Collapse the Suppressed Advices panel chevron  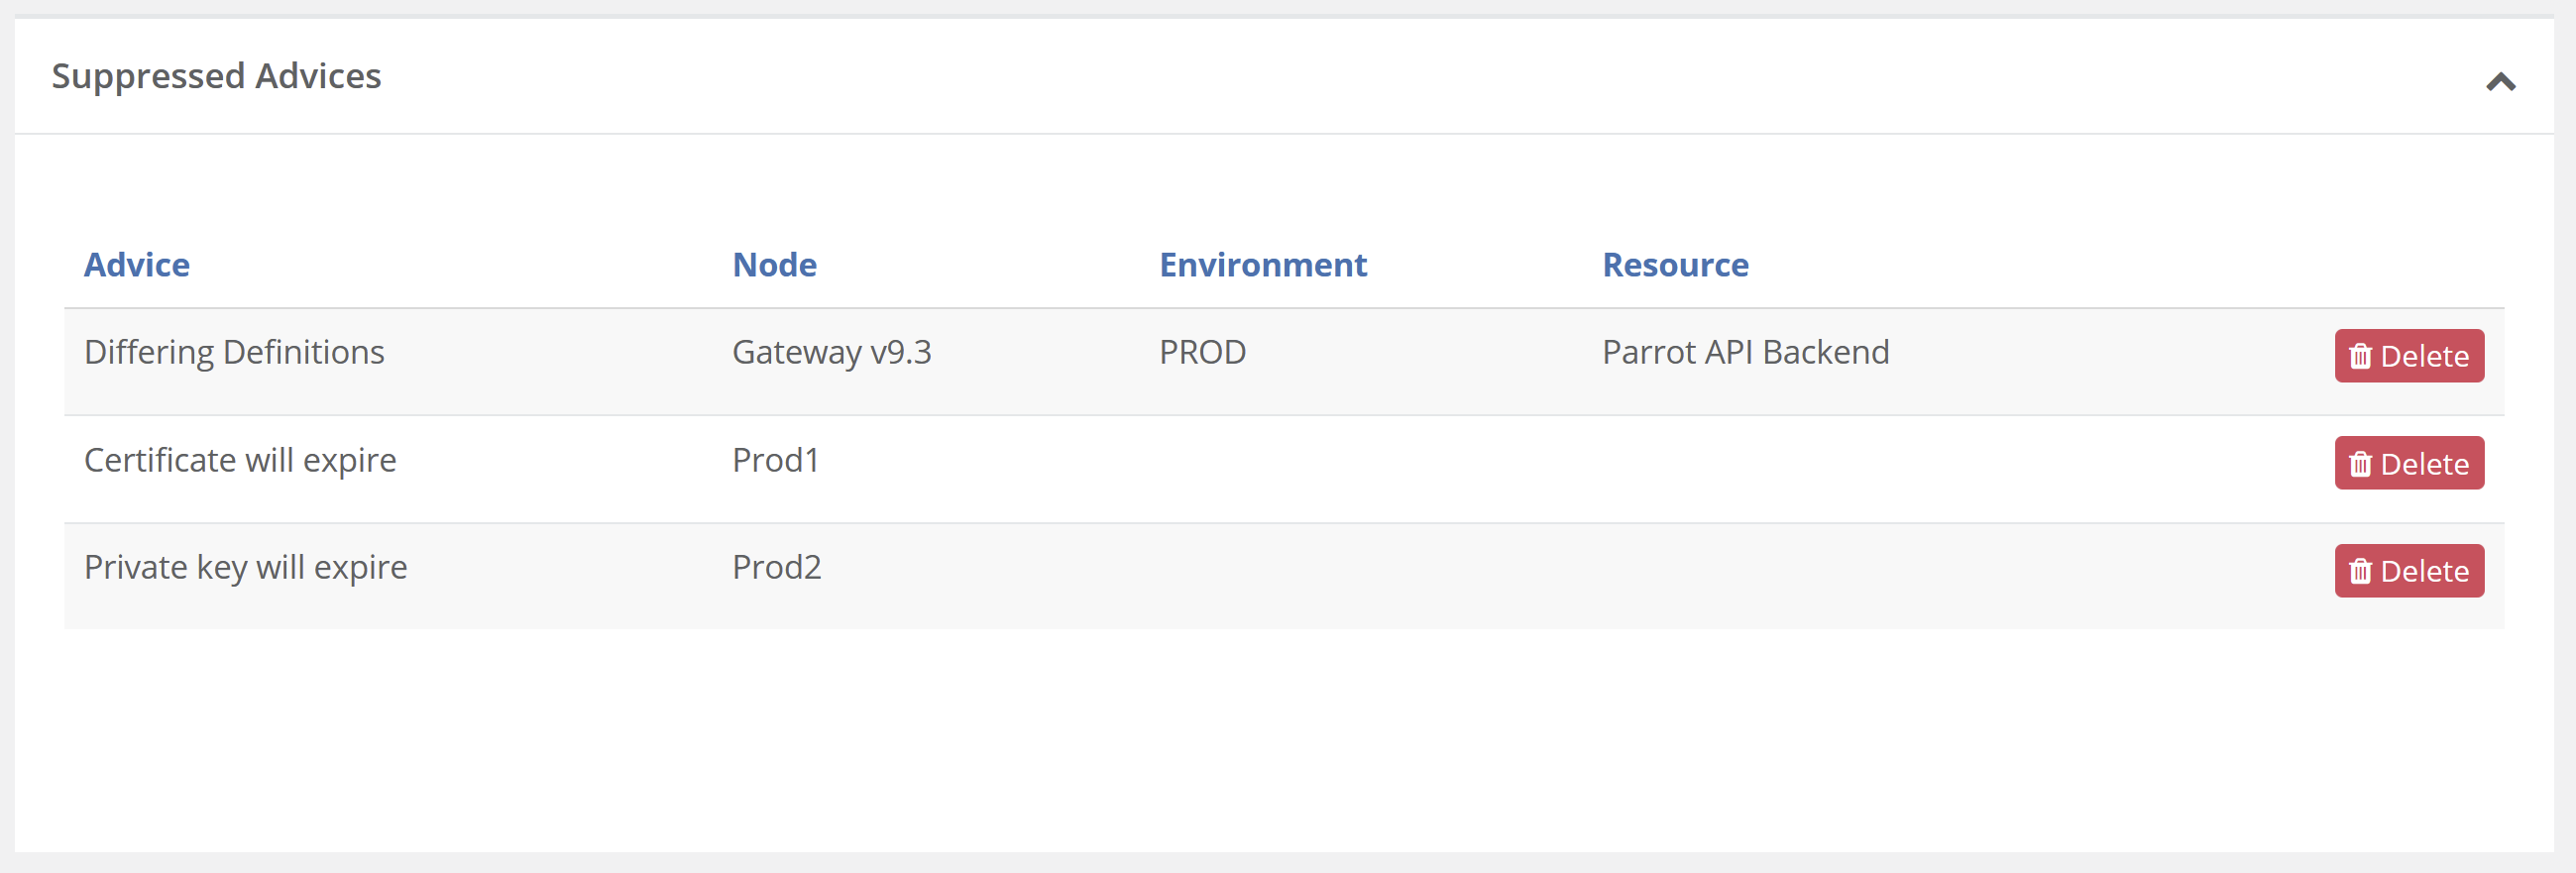click(2500, 82)
